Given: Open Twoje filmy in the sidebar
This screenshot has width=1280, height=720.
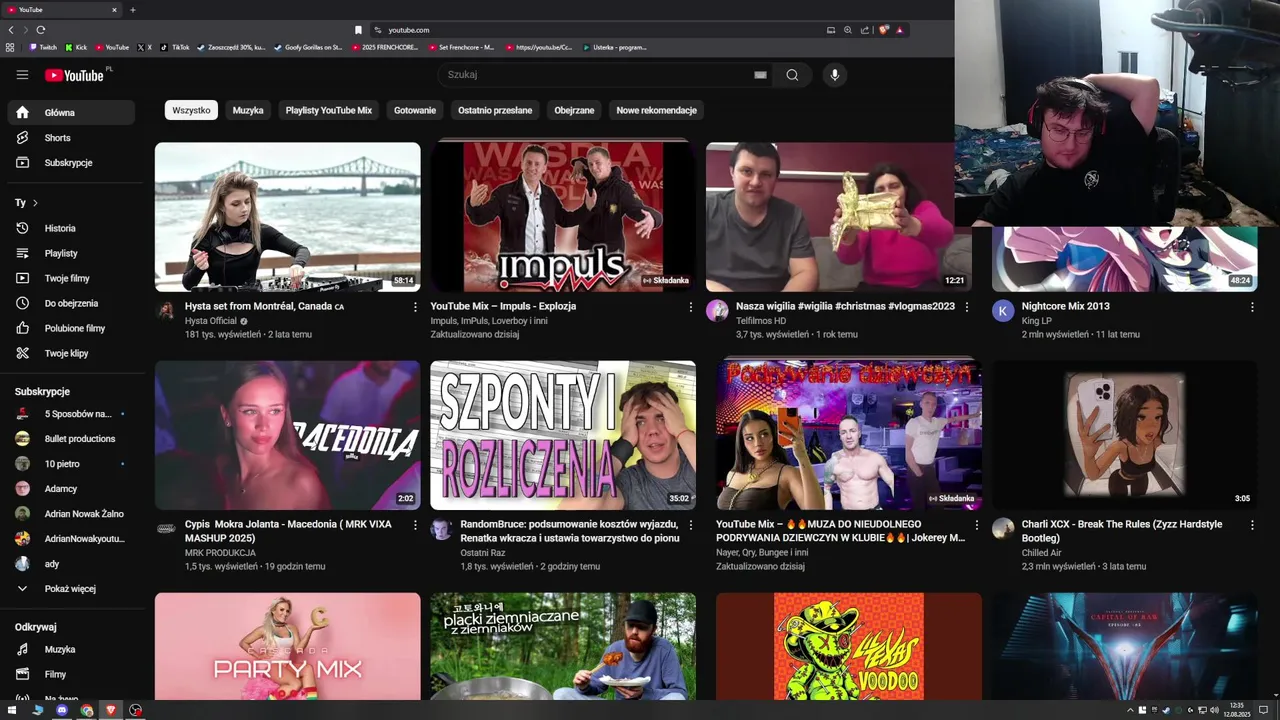Looking at the screenshot, I should 70,278.
